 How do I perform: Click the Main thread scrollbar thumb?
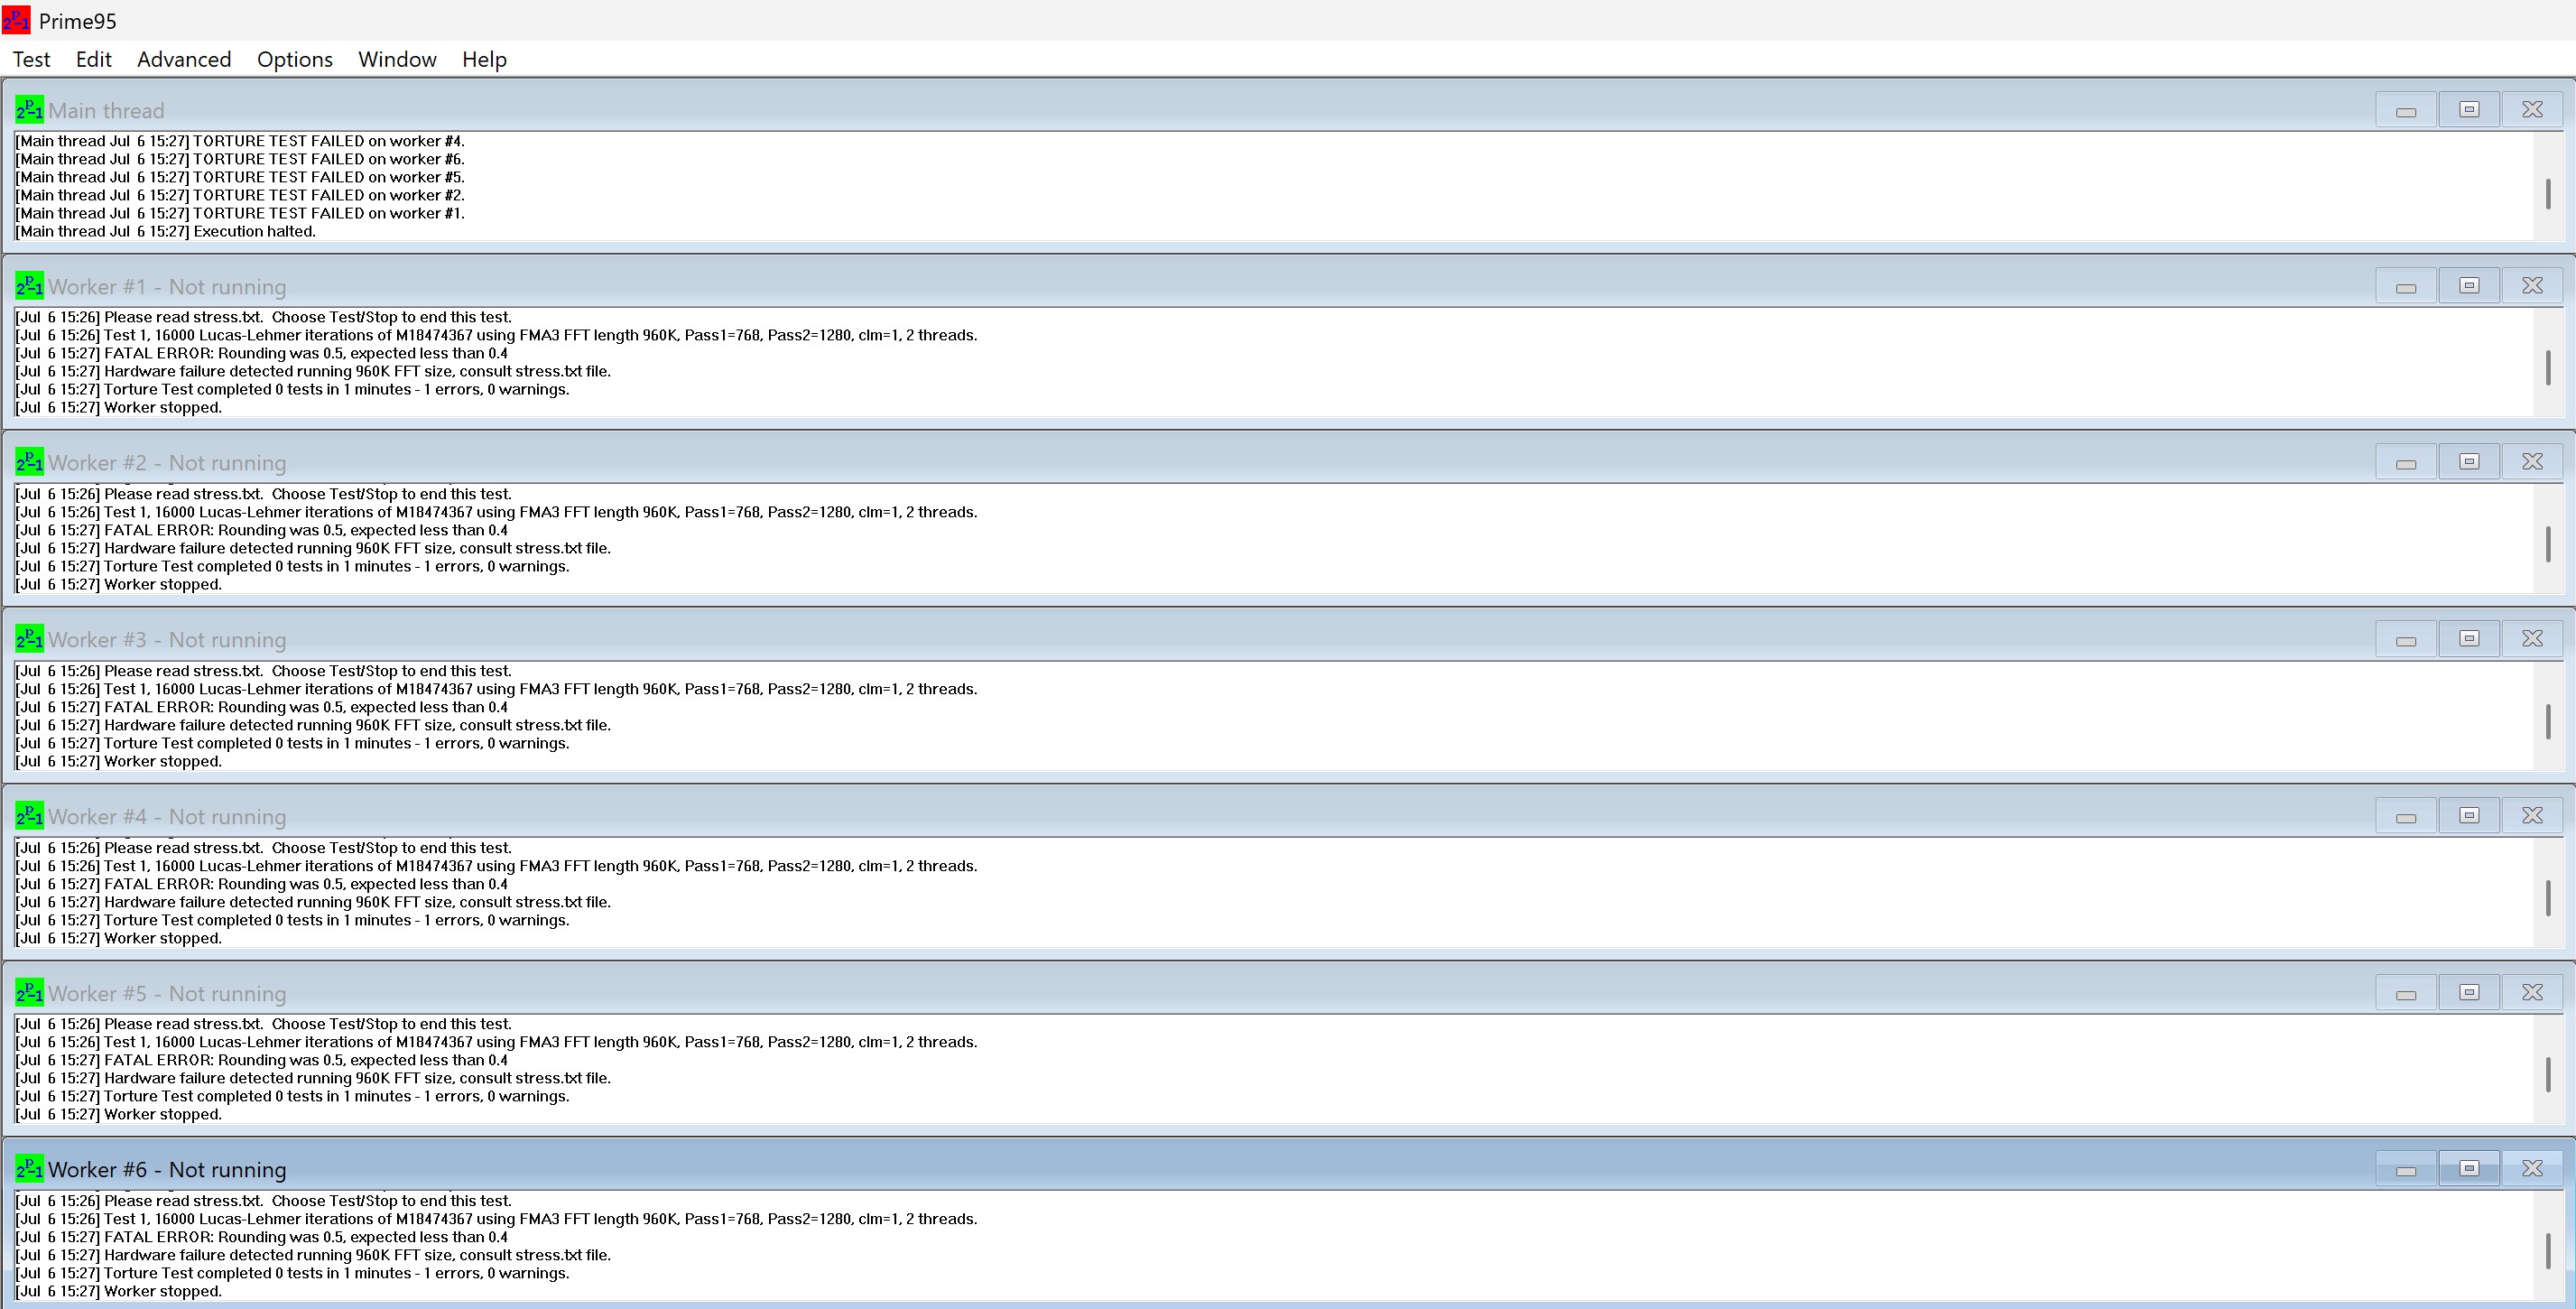[2548, 194]
